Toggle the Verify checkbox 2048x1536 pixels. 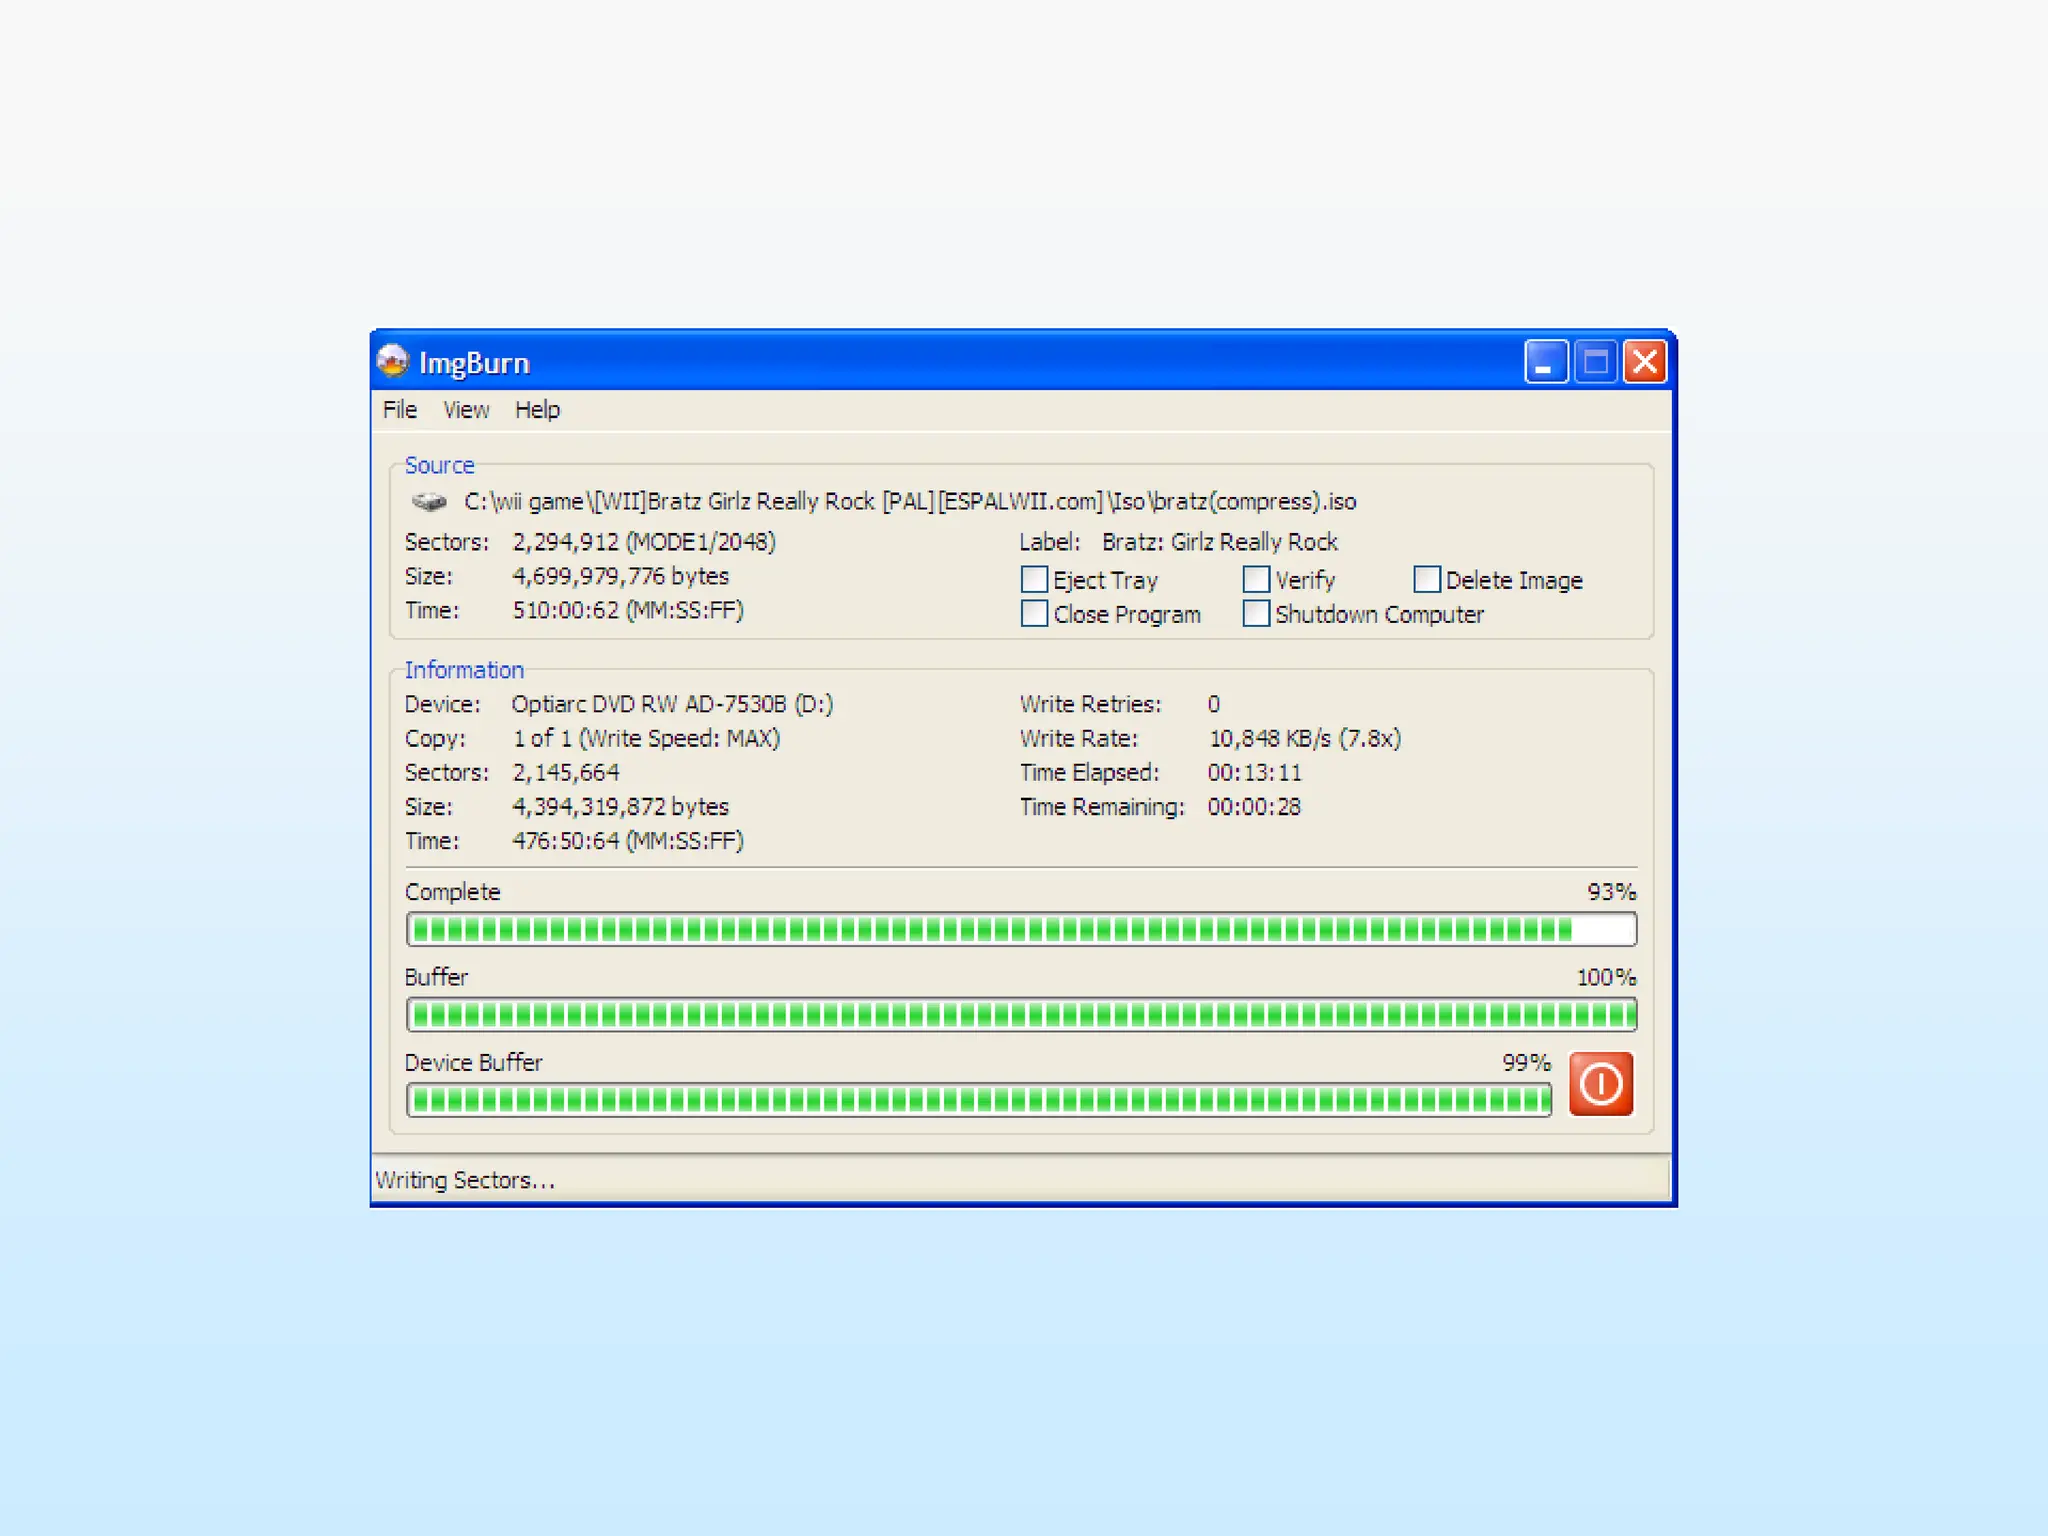coord(1256,580)
